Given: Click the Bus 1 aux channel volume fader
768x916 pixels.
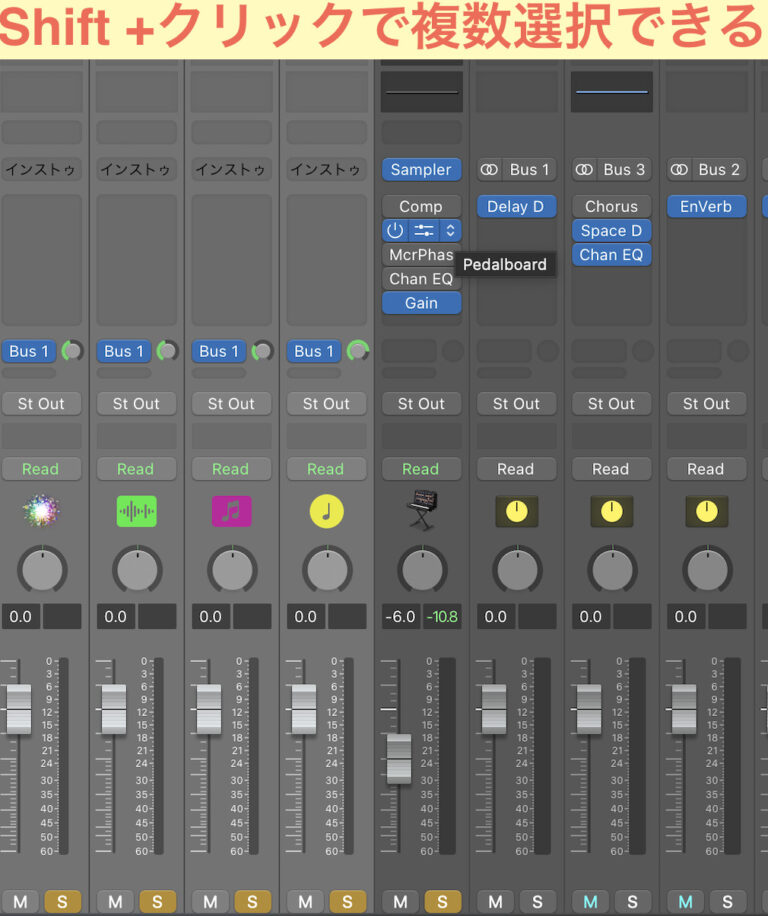Looking at the screenshot, I should 494,709.
